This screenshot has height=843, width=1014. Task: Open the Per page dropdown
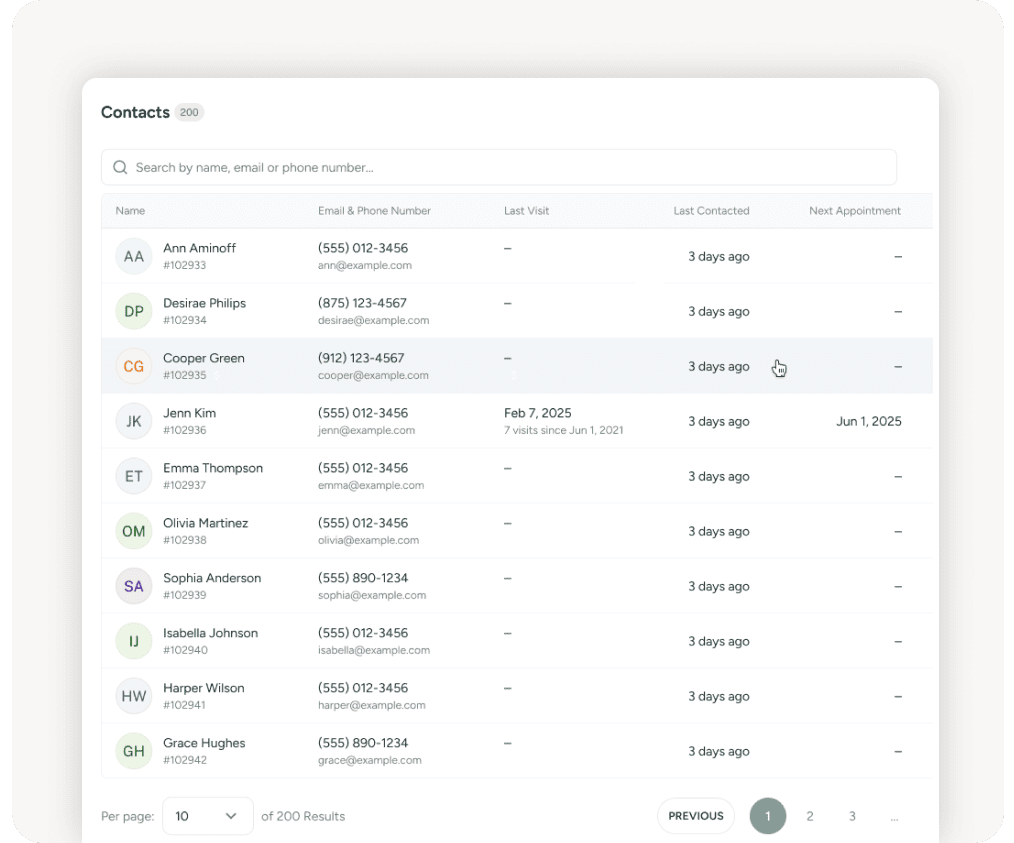coord(207,816)
